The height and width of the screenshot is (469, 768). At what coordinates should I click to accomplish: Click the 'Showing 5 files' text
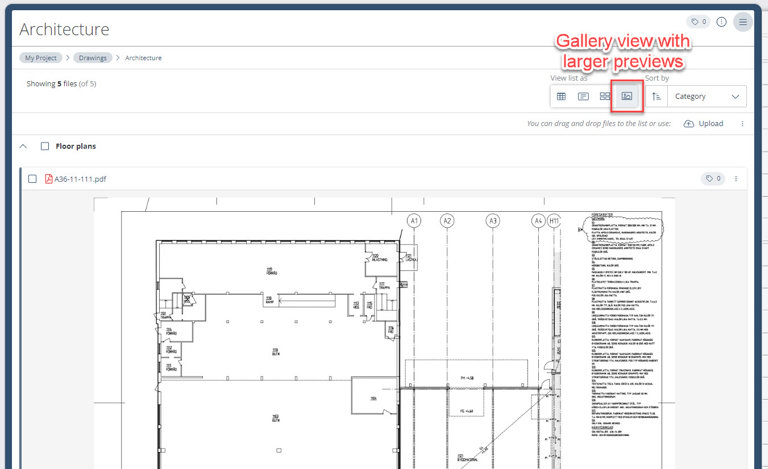click(61, 84)
